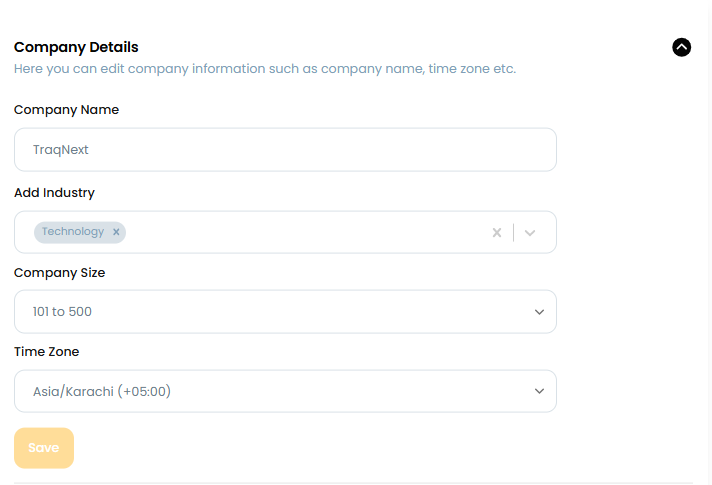Open dropdown showing '101 to 500'
The image size is (712, 485).
point(270,312)
